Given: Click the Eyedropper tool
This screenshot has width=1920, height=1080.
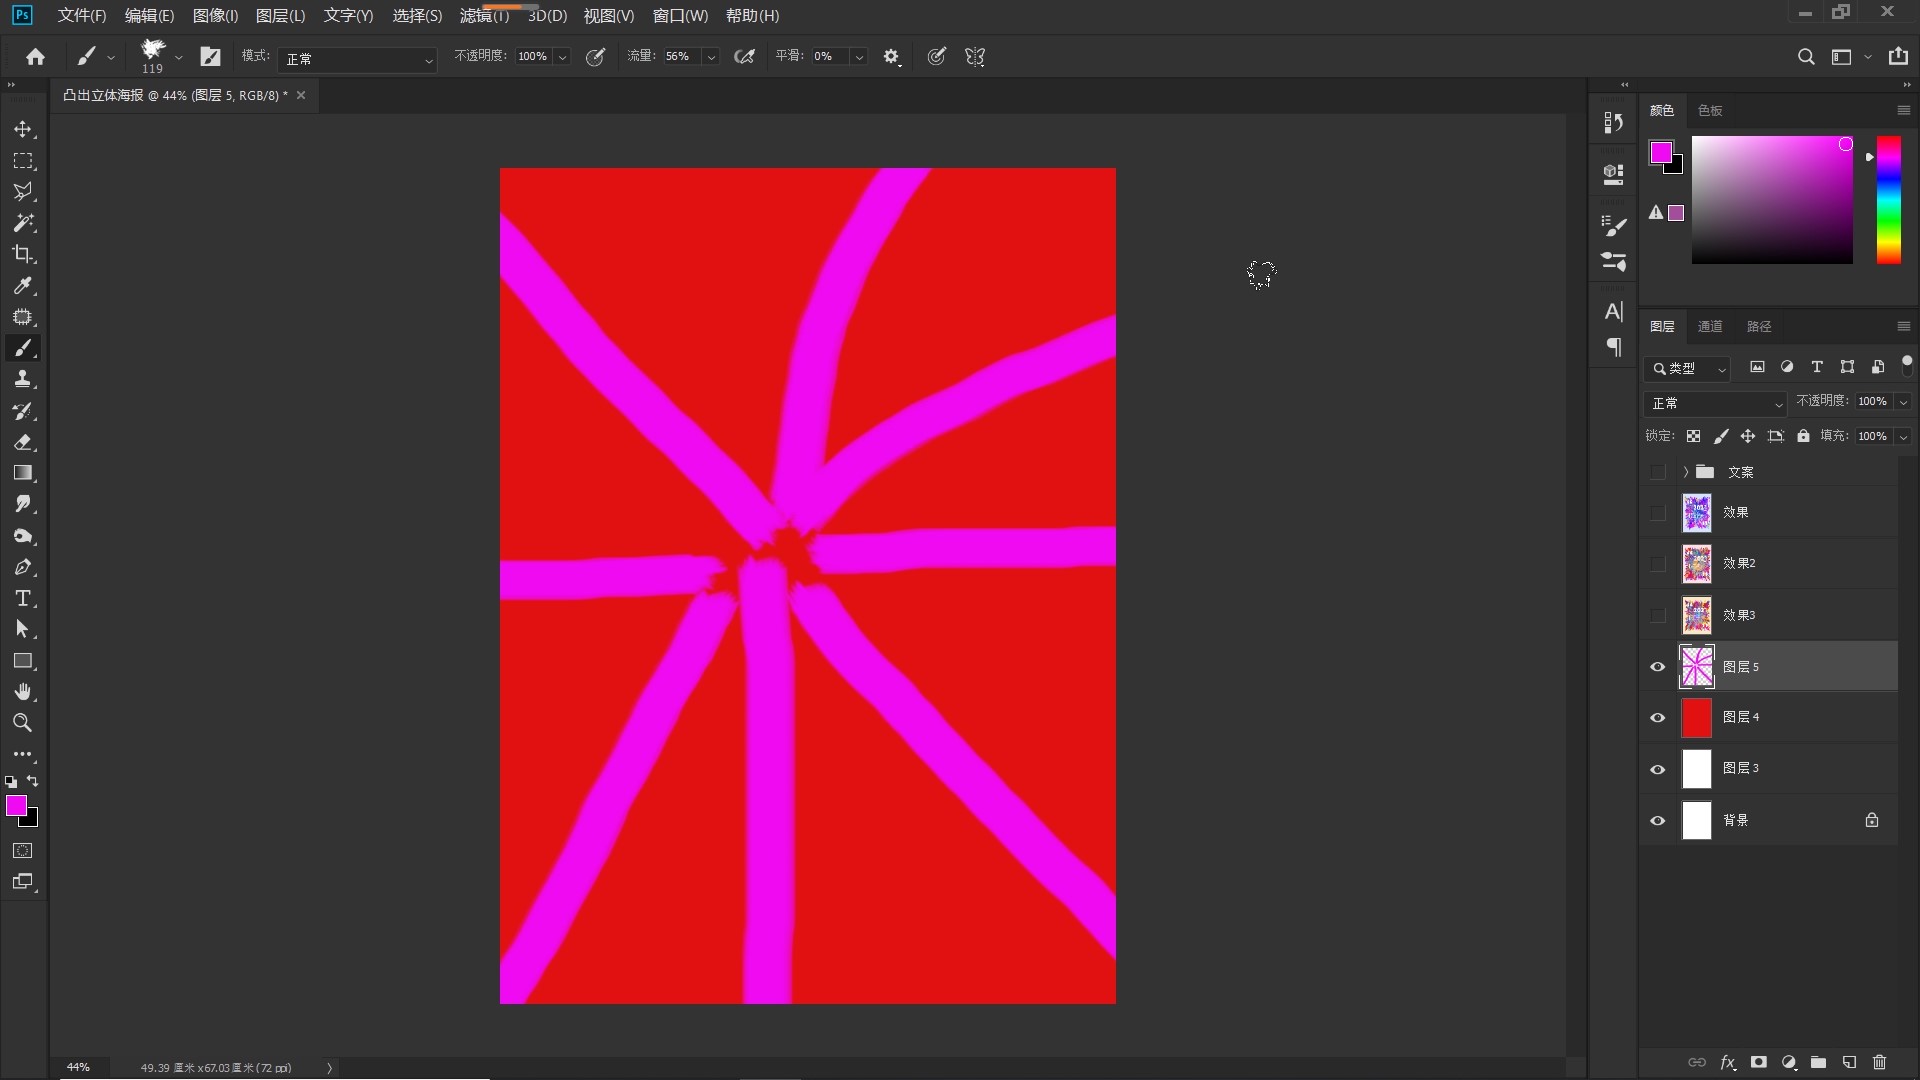Looking at the screenshot, I should click(x=23, y=286).
